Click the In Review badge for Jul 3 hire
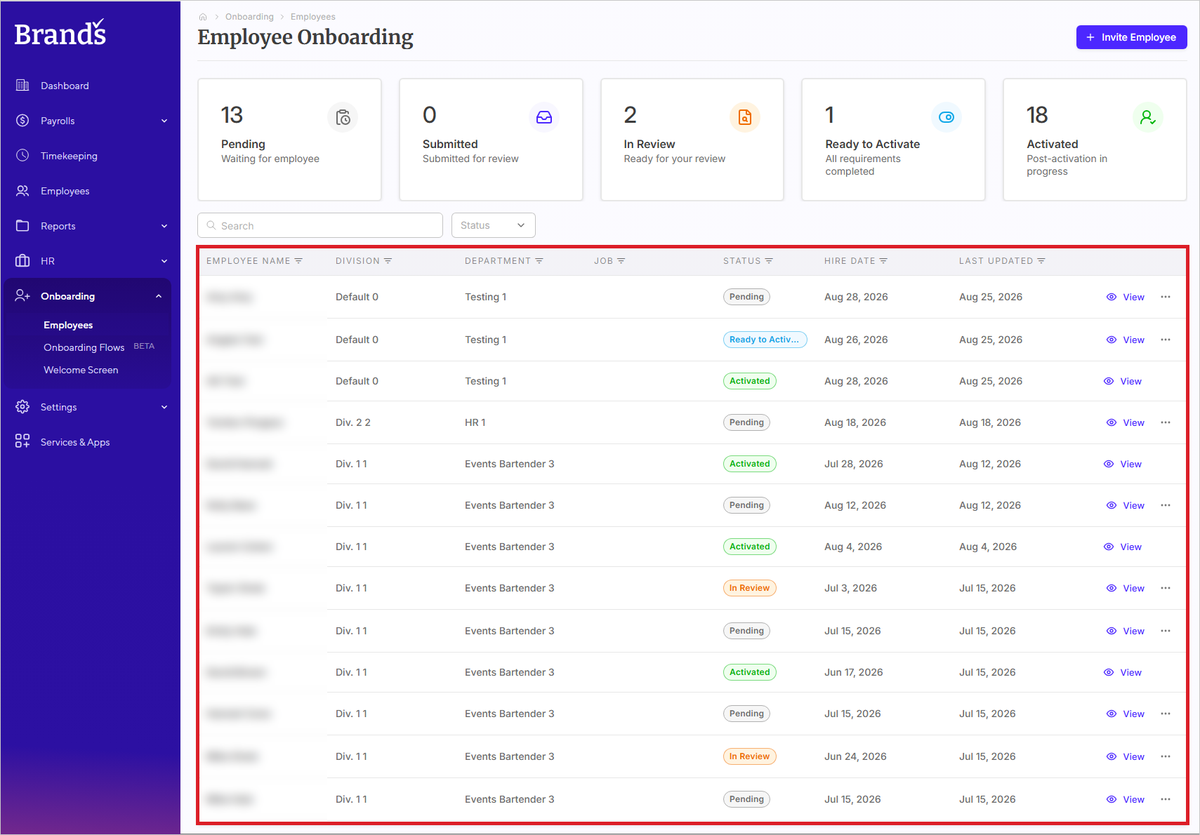 (x=750, y=588)
